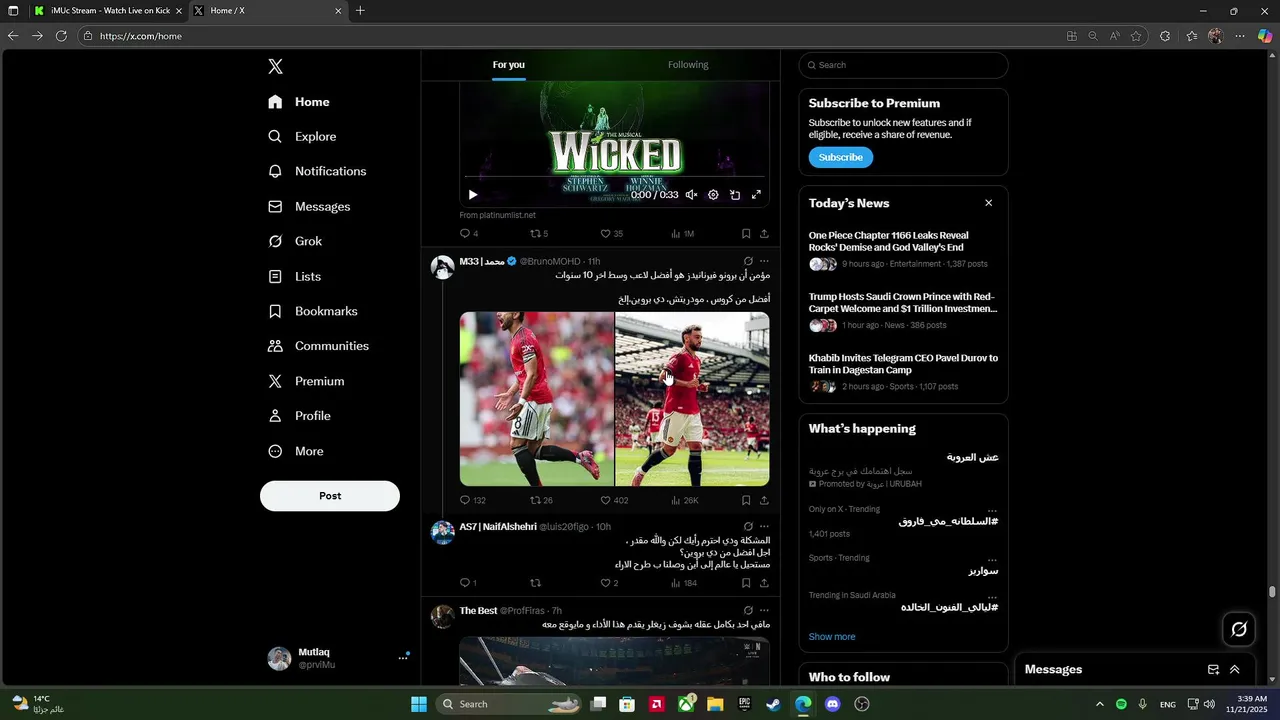1280x720 pixels.
Task: Open Lists from the sidebar
Action: pyautogui.click(x=295, y=277)
